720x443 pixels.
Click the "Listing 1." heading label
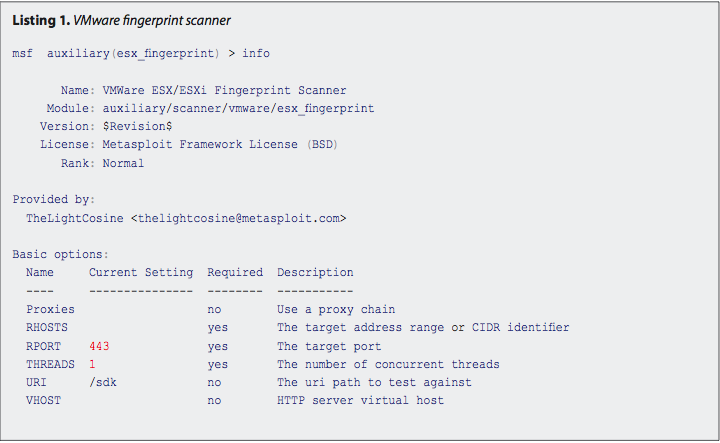[39, 22]
